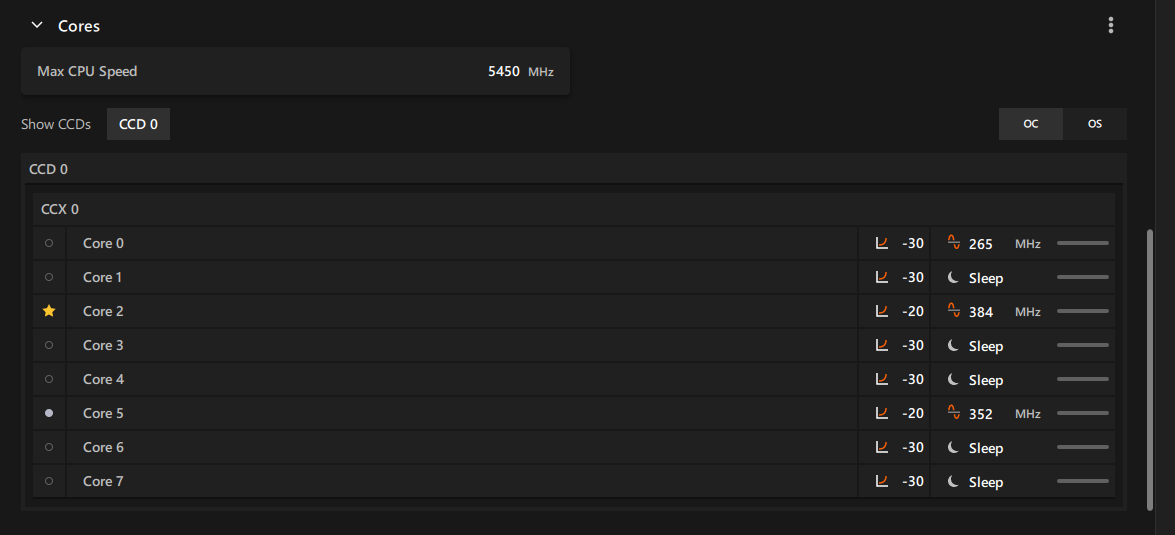Switch to the OC view tab
Viewport: 1175px width, 535px height.
coord(1030,124)
